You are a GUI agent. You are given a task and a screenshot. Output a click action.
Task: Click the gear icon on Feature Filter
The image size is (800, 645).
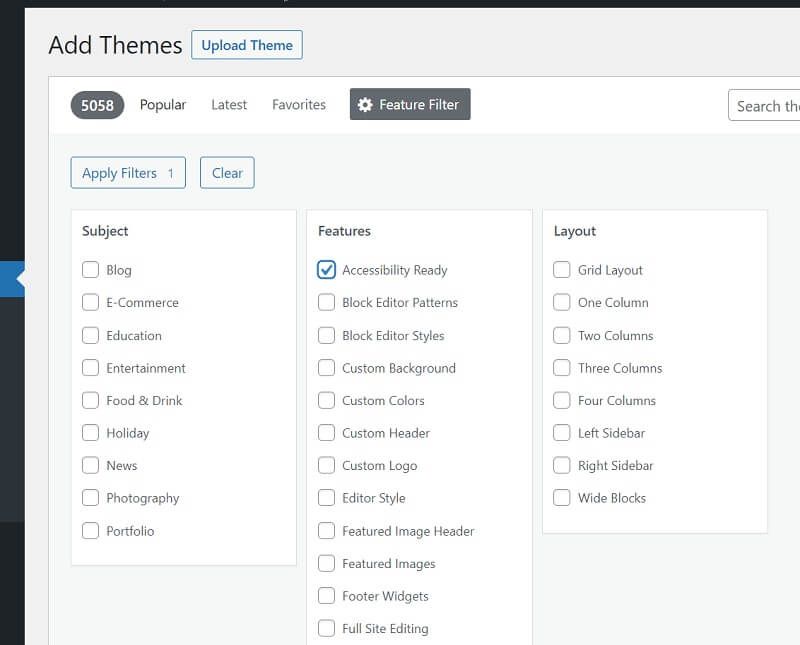coord(365,105)
